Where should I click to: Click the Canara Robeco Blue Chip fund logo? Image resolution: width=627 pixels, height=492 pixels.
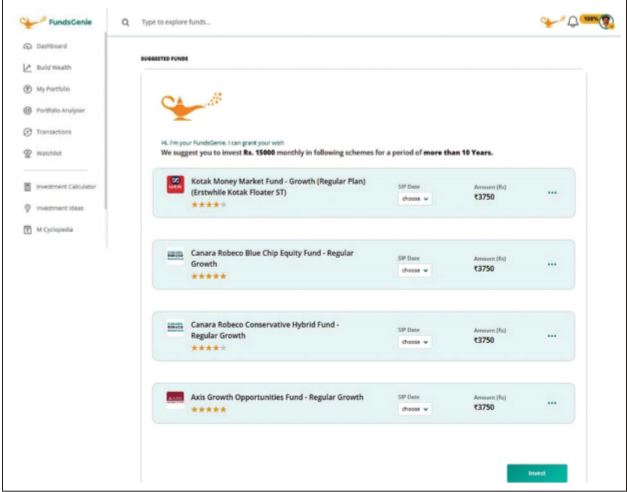click(175, 256)
